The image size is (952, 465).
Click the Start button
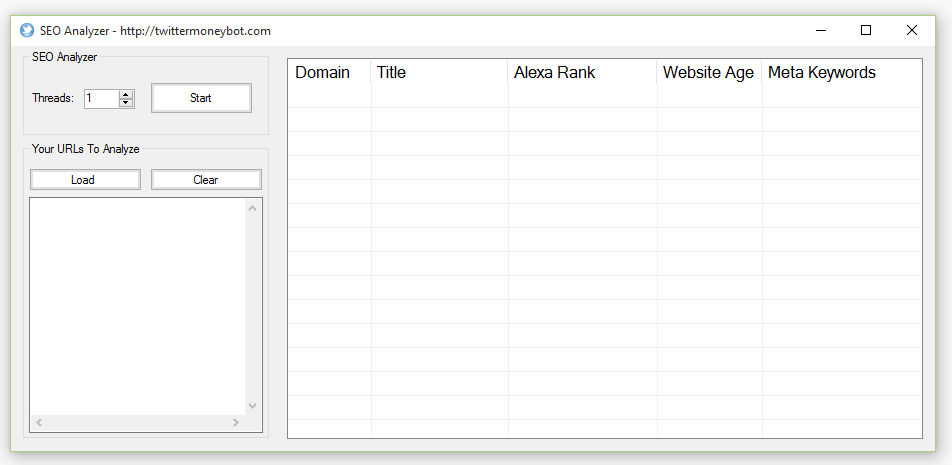click(201, 98)
